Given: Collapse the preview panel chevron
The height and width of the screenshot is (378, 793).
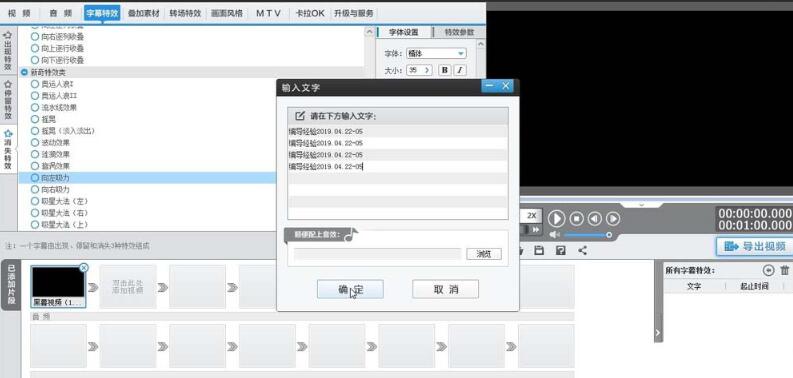Looking at the screenshot, I should (x=641, y=204).
